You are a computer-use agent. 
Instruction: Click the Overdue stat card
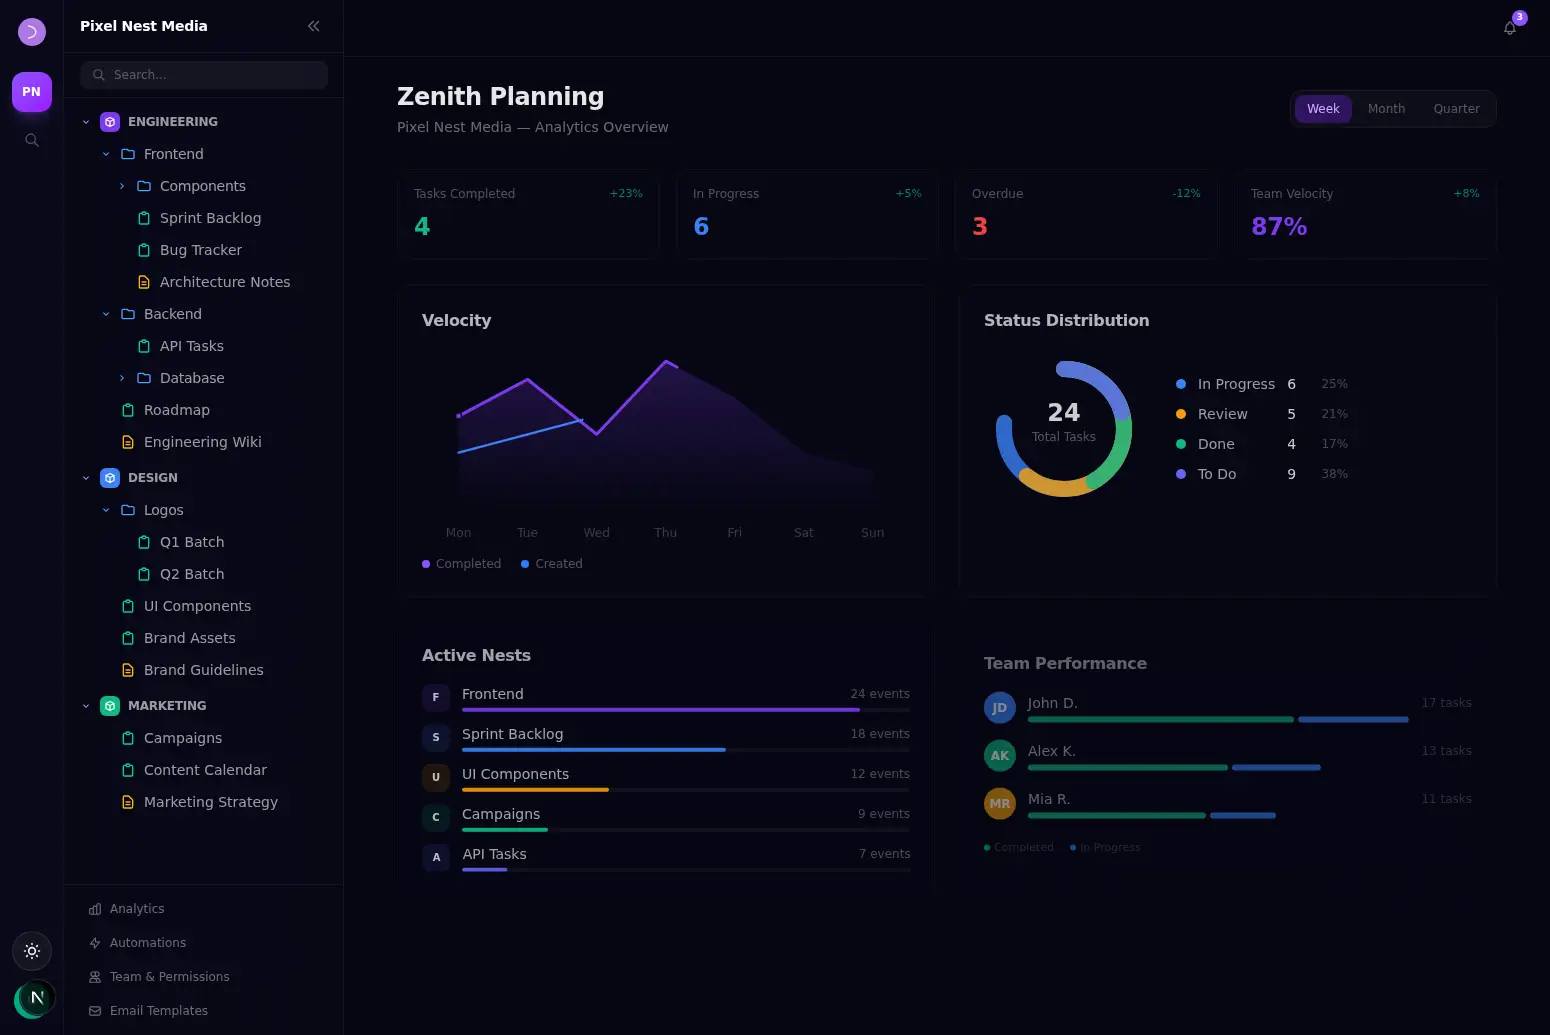click(x=1087, y=214)
